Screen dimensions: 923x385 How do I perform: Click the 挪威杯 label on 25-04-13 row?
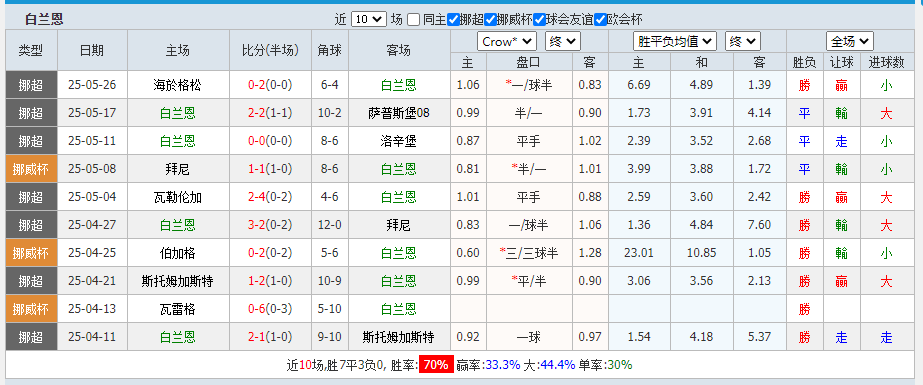(x=31, y=309)
